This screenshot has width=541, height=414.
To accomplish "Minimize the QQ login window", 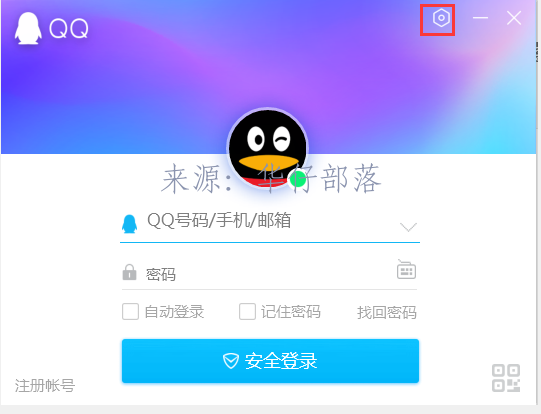I will tap(480, 18).
